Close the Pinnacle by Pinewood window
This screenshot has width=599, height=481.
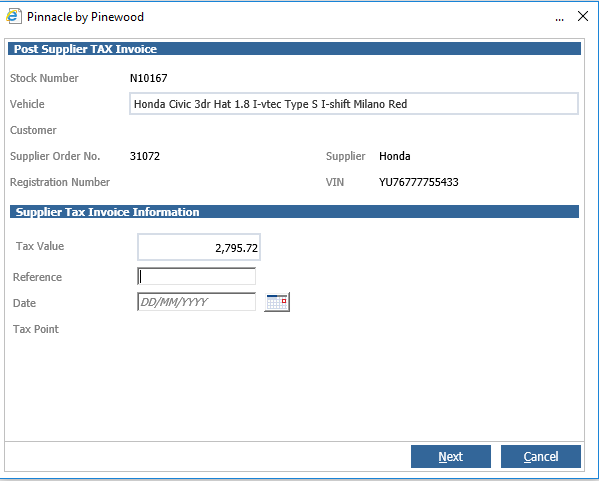click(583, 16)
